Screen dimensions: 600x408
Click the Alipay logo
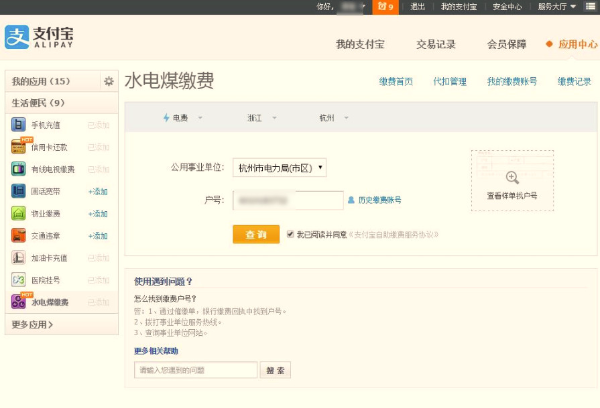tap(40, 37)
